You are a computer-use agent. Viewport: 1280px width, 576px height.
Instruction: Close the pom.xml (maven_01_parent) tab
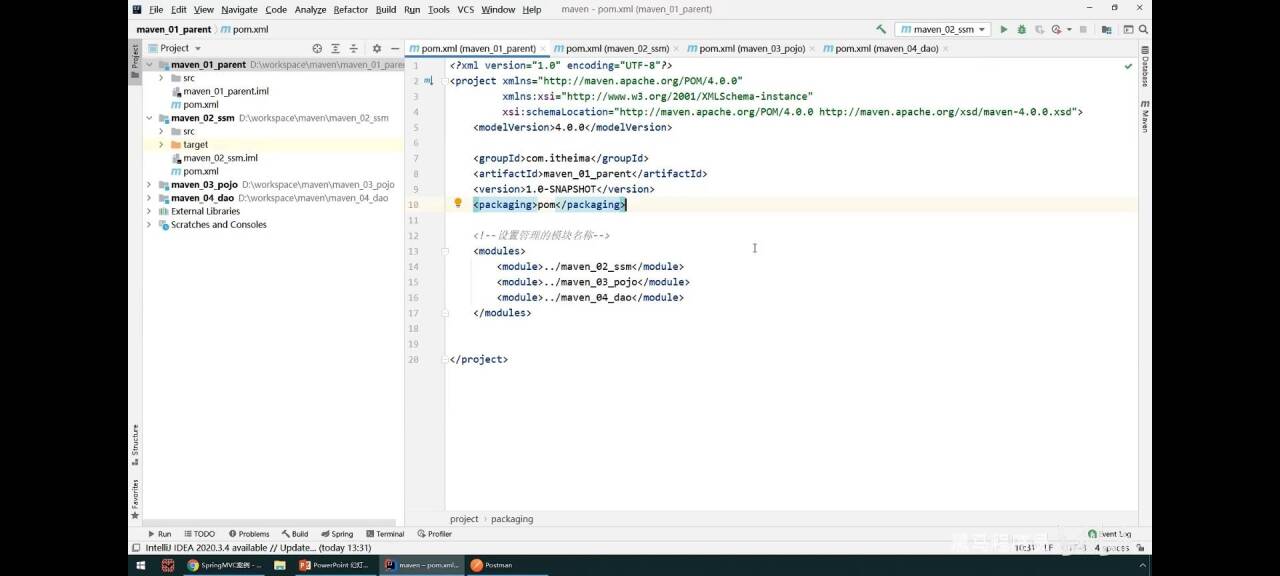543,48
